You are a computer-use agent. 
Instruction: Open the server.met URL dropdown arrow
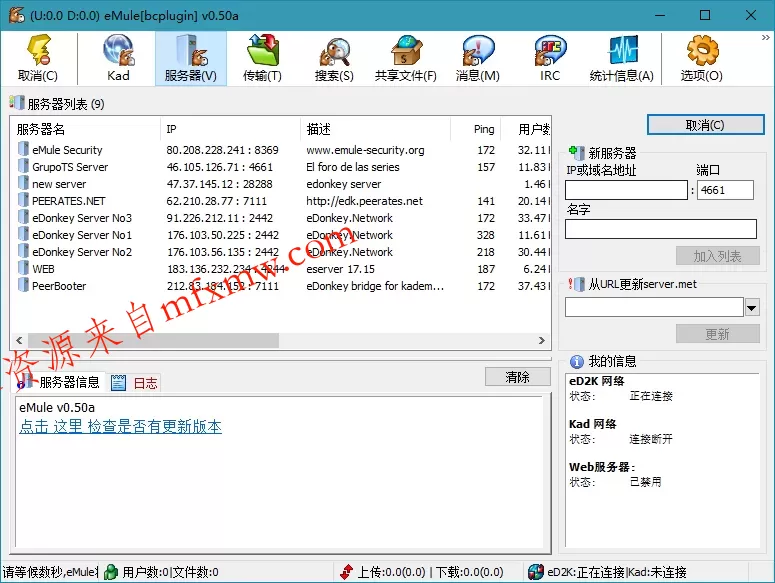[x=752, y=307]
